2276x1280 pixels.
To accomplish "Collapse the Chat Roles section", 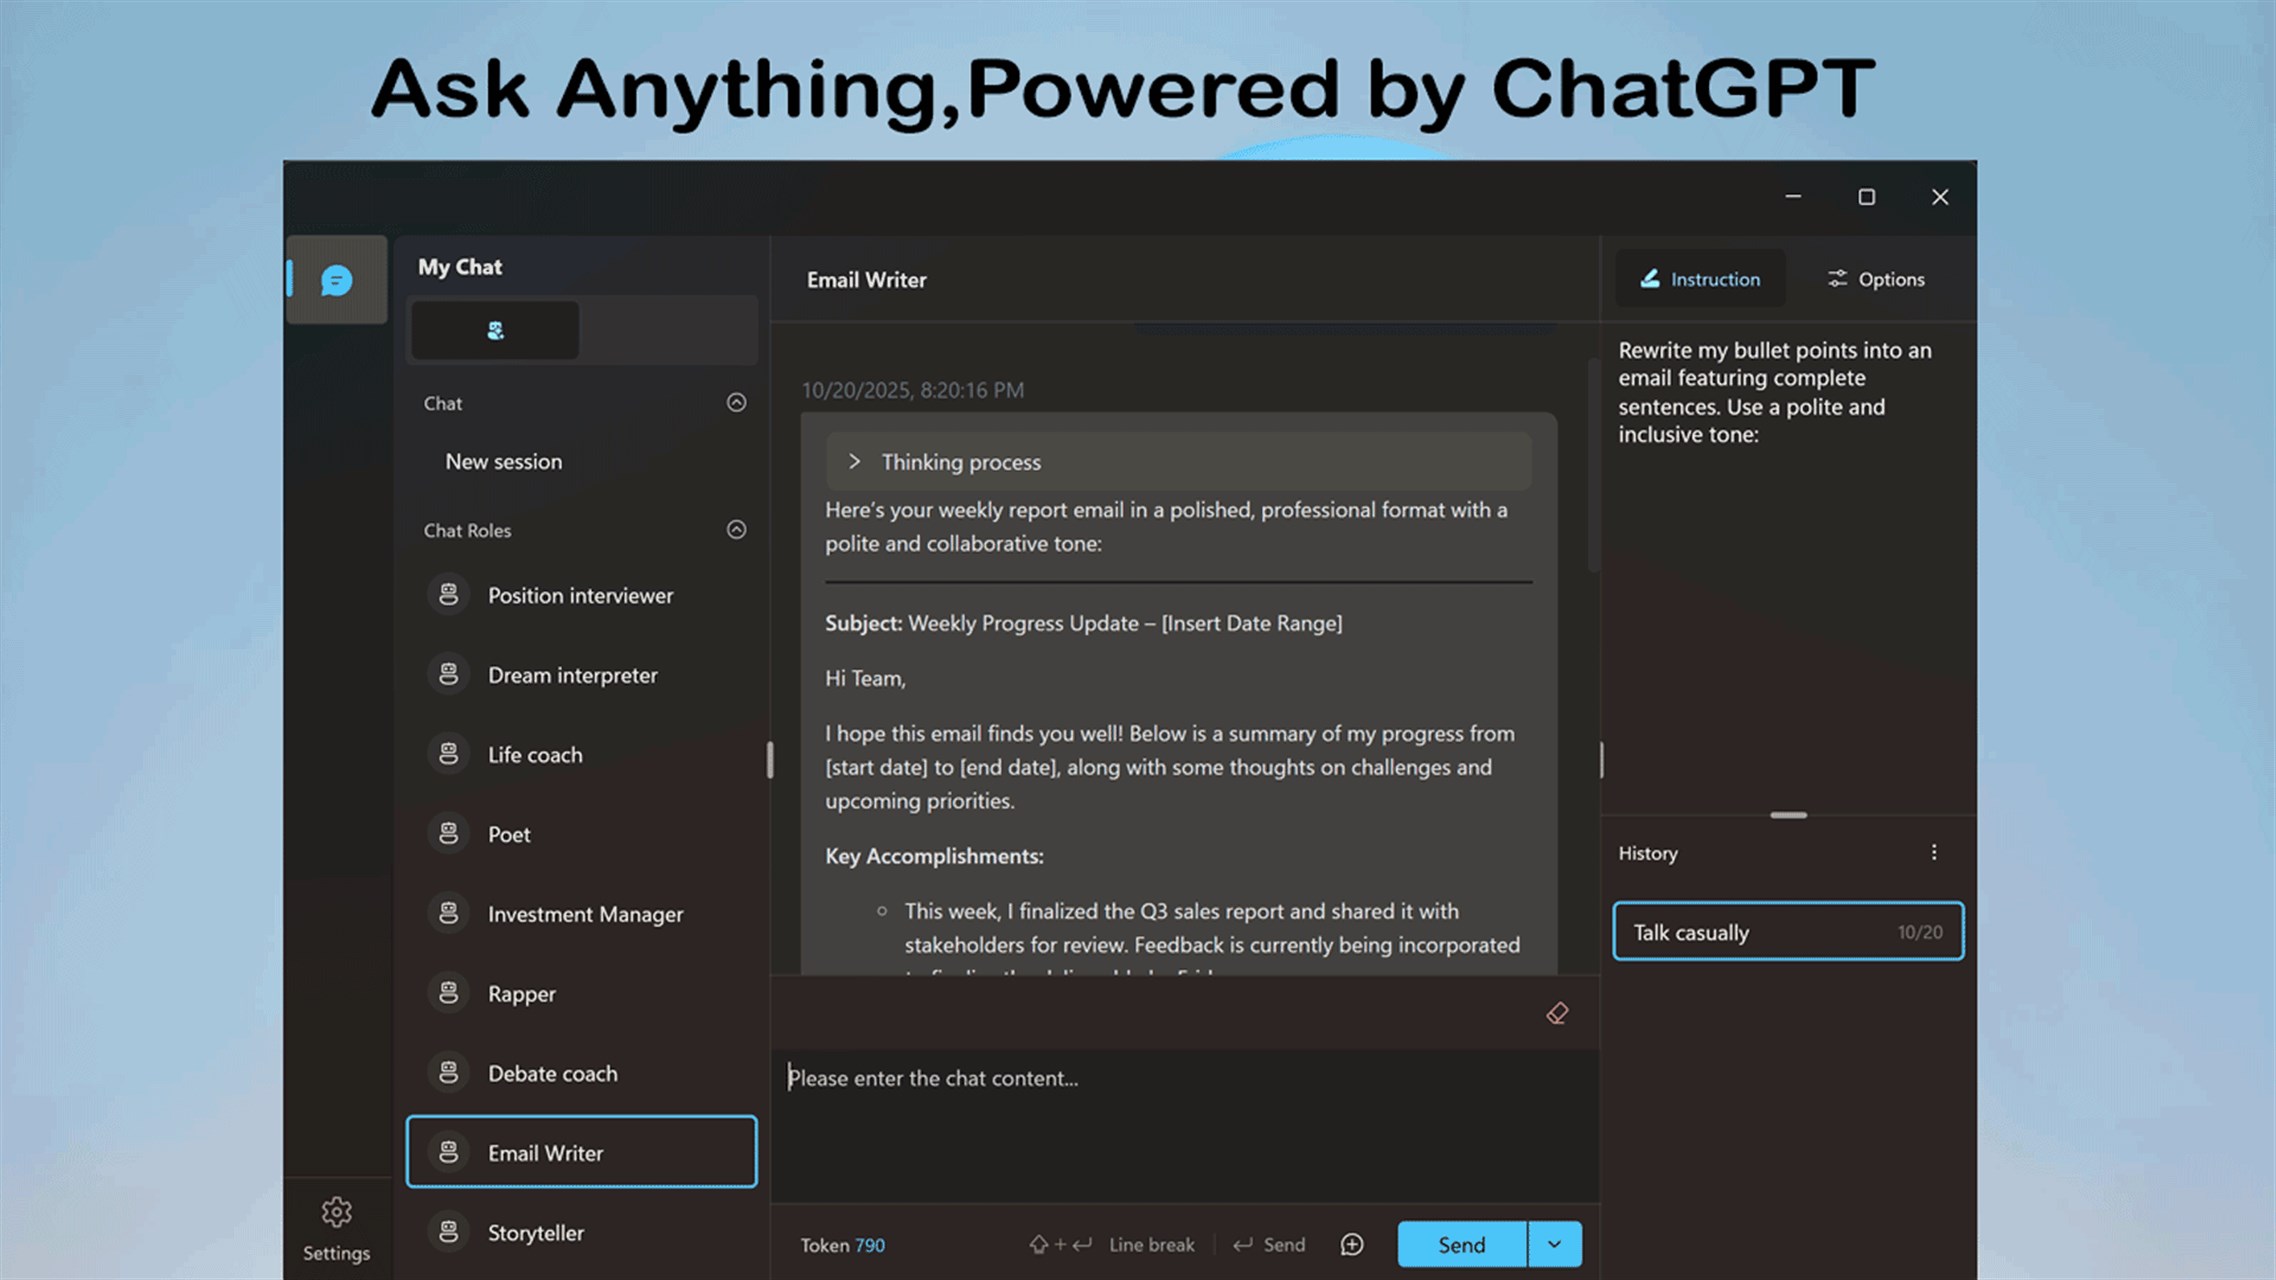I will click(x=736, y=529).
